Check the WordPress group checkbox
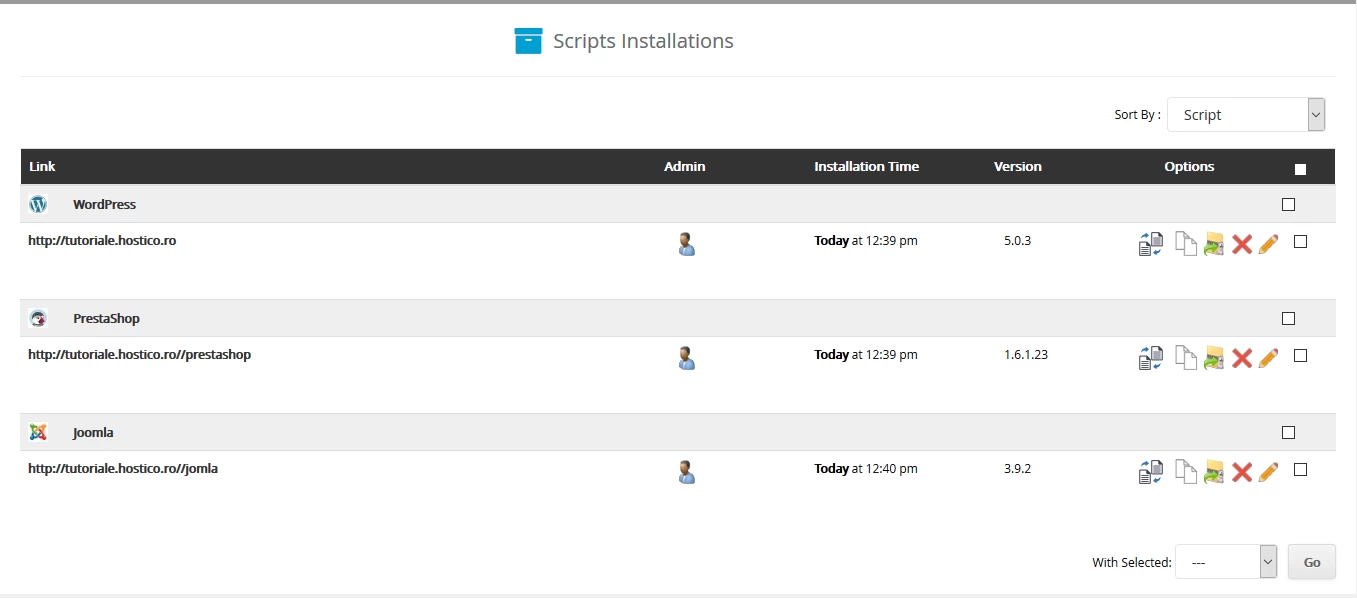The image size is (1357, 598). [x=1288, y=204]
